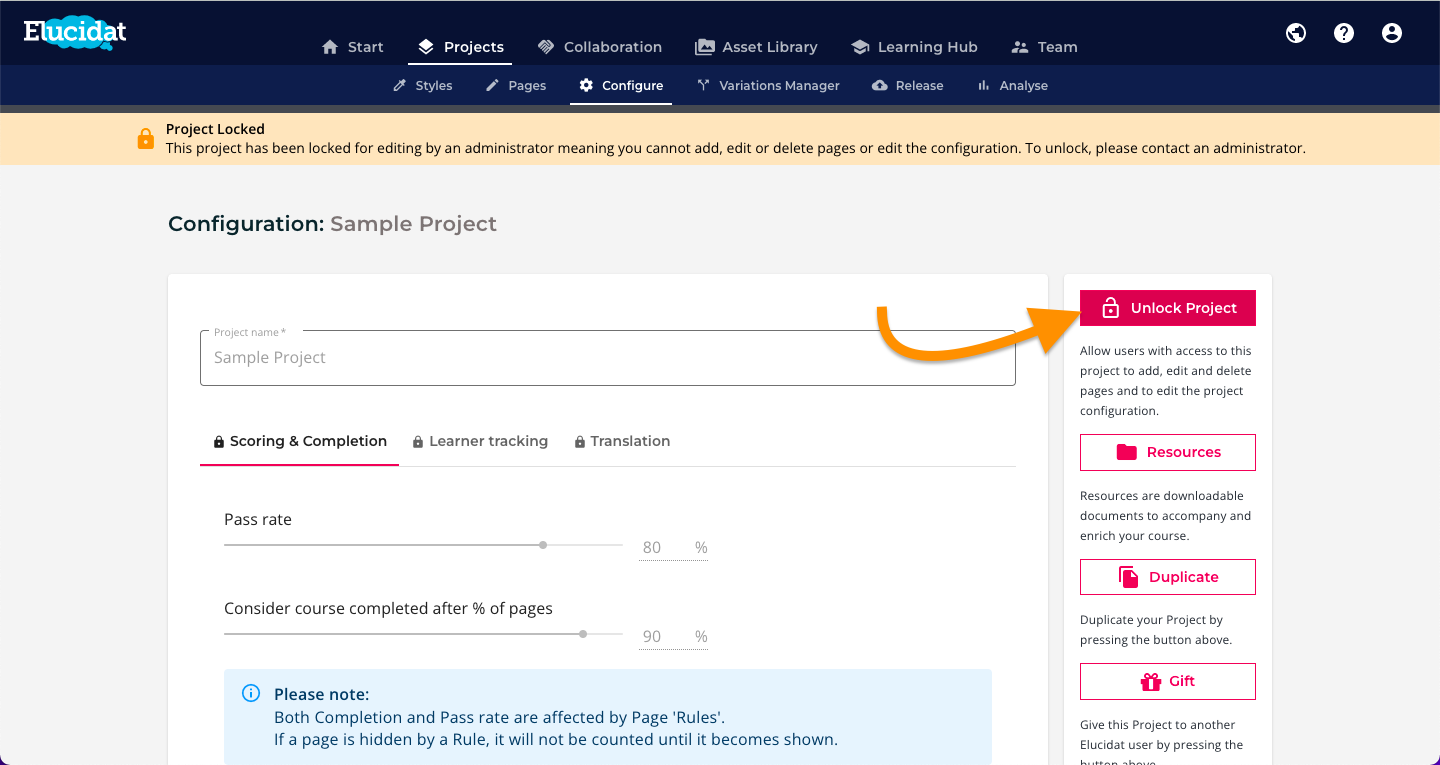Switch to the Pages sub-menu
The height and width of the screenshot is (765, 1440).
click(516, 86)
